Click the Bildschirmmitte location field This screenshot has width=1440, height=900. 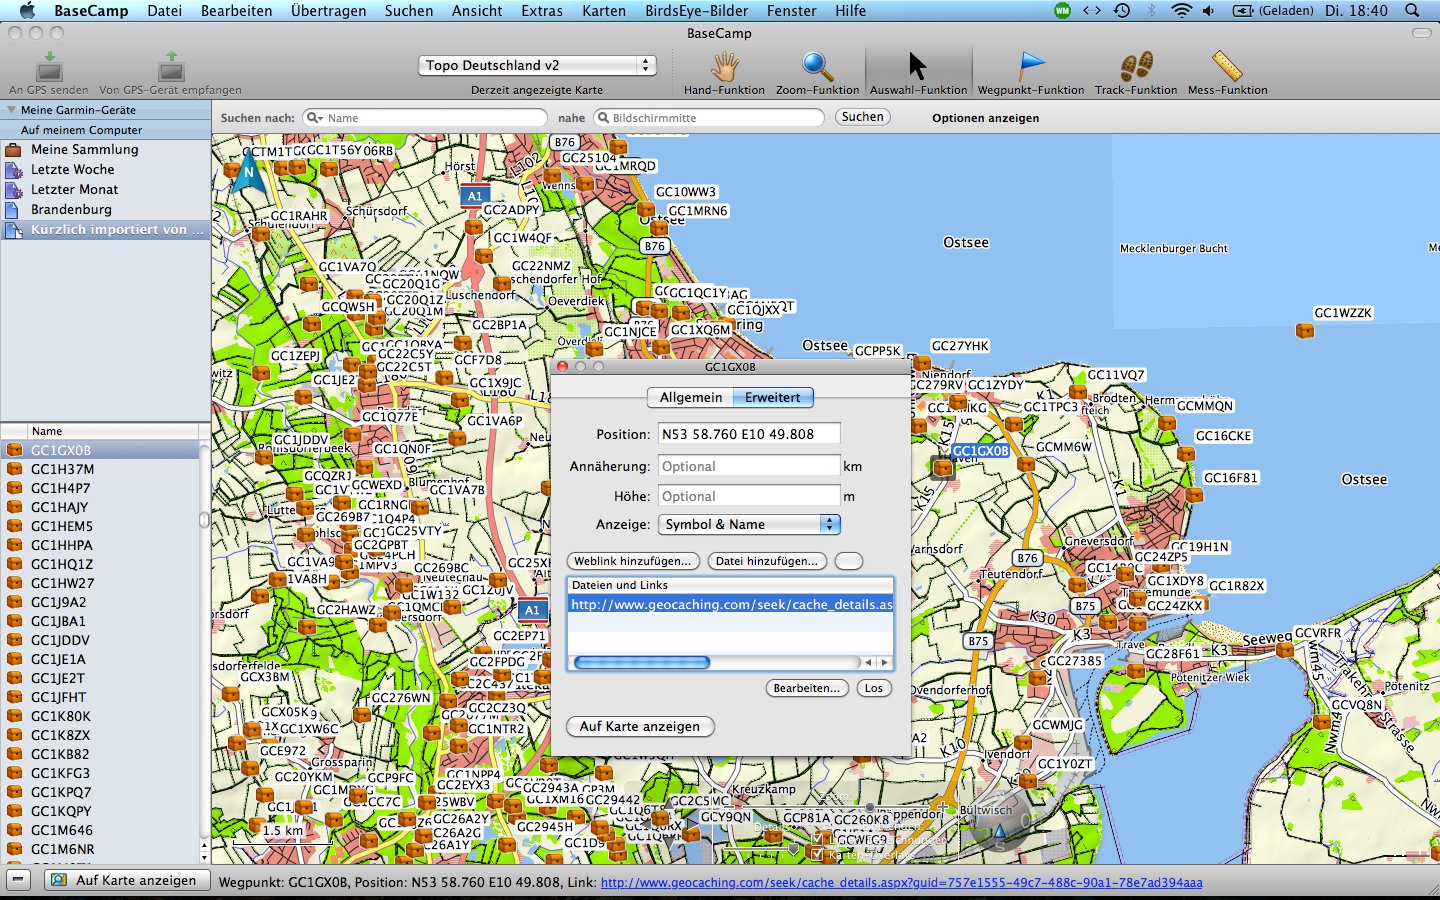point(709,118)
